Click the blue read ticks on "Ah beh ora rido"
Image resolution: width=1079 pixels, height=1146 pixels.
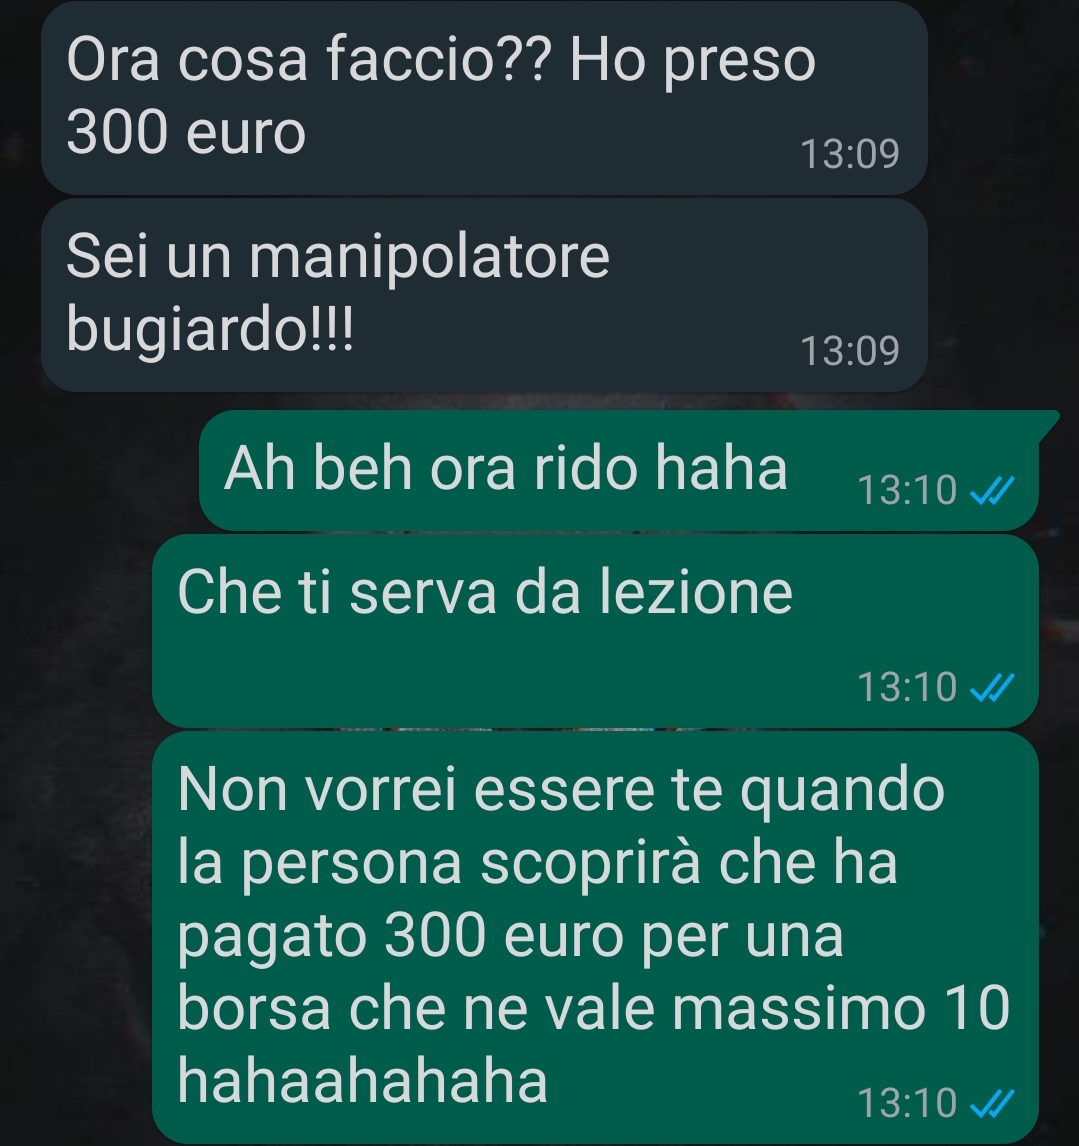[992, 490]
